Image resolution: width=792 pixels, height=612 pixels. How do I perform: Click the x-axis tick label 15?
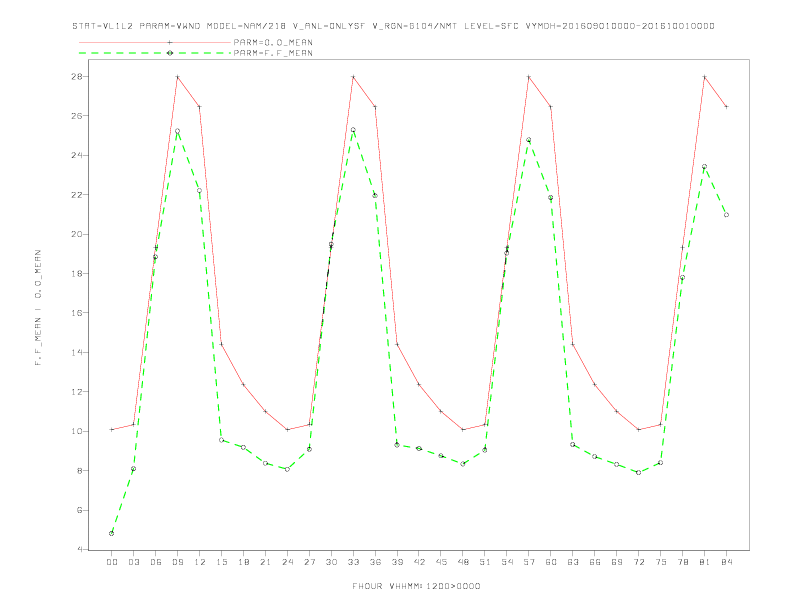pos(221,562)
